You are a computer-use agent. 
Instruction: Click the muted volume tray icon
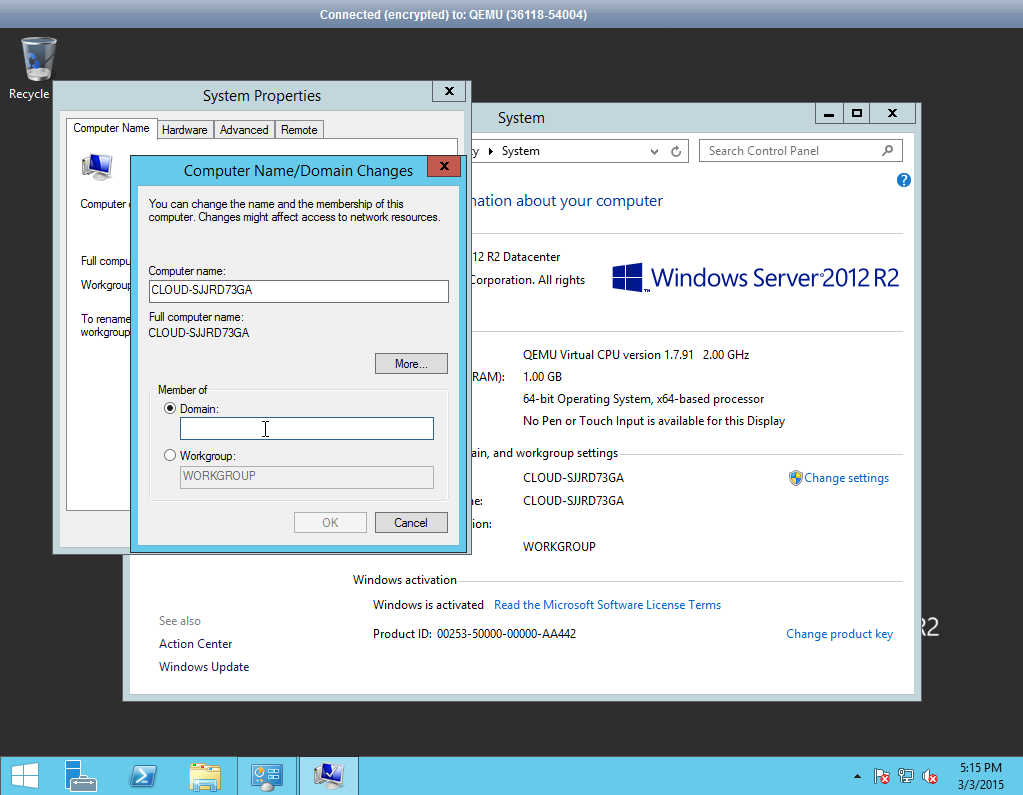coord(928,775)
